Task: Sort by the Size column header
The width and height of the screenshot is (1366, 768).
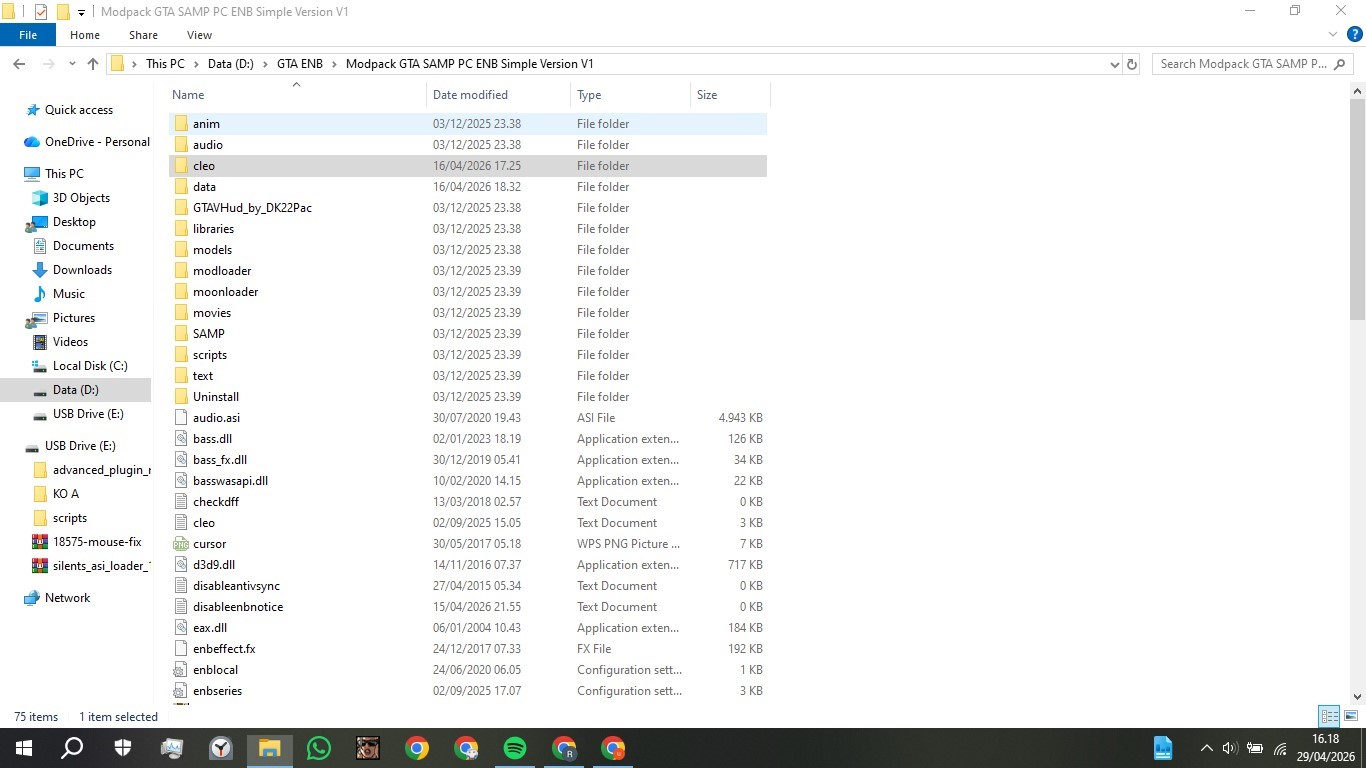Action: 730,95
